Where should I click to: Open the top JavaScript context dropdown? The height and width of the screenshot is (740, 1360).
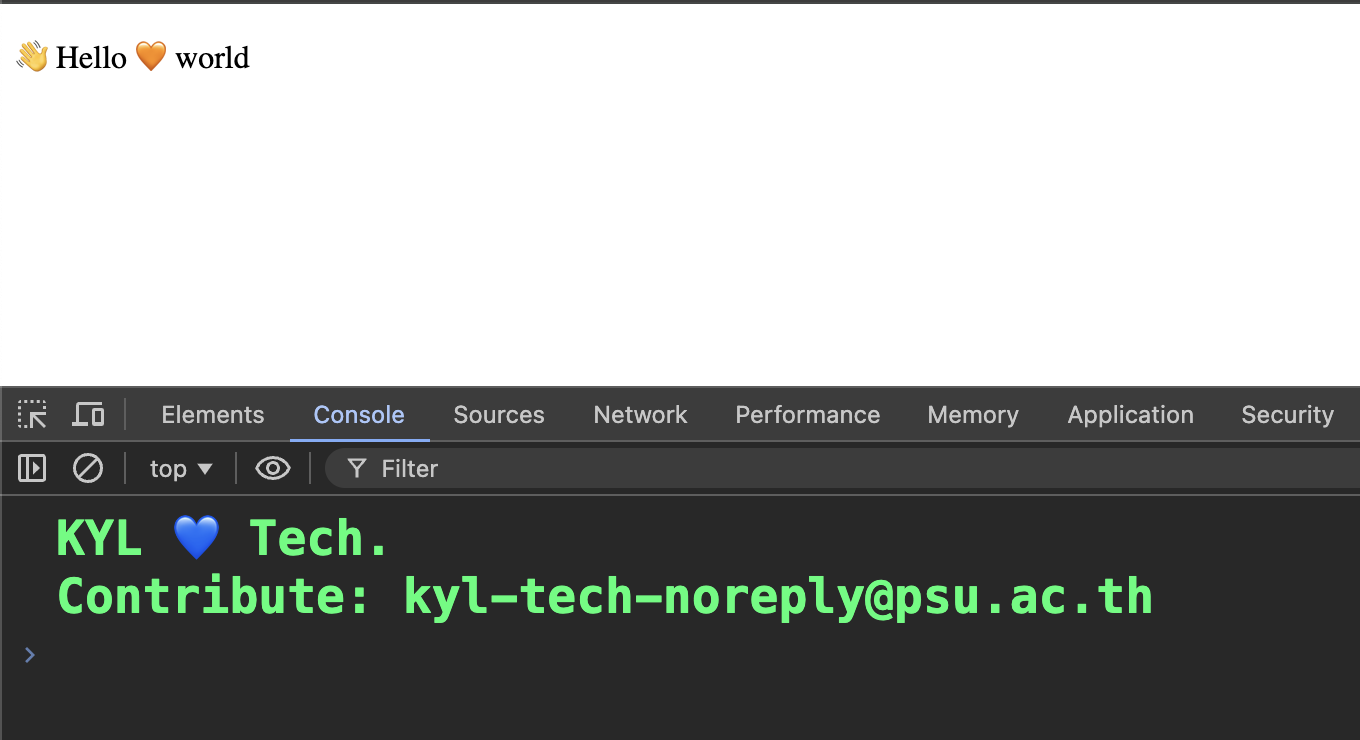[181, 468]
